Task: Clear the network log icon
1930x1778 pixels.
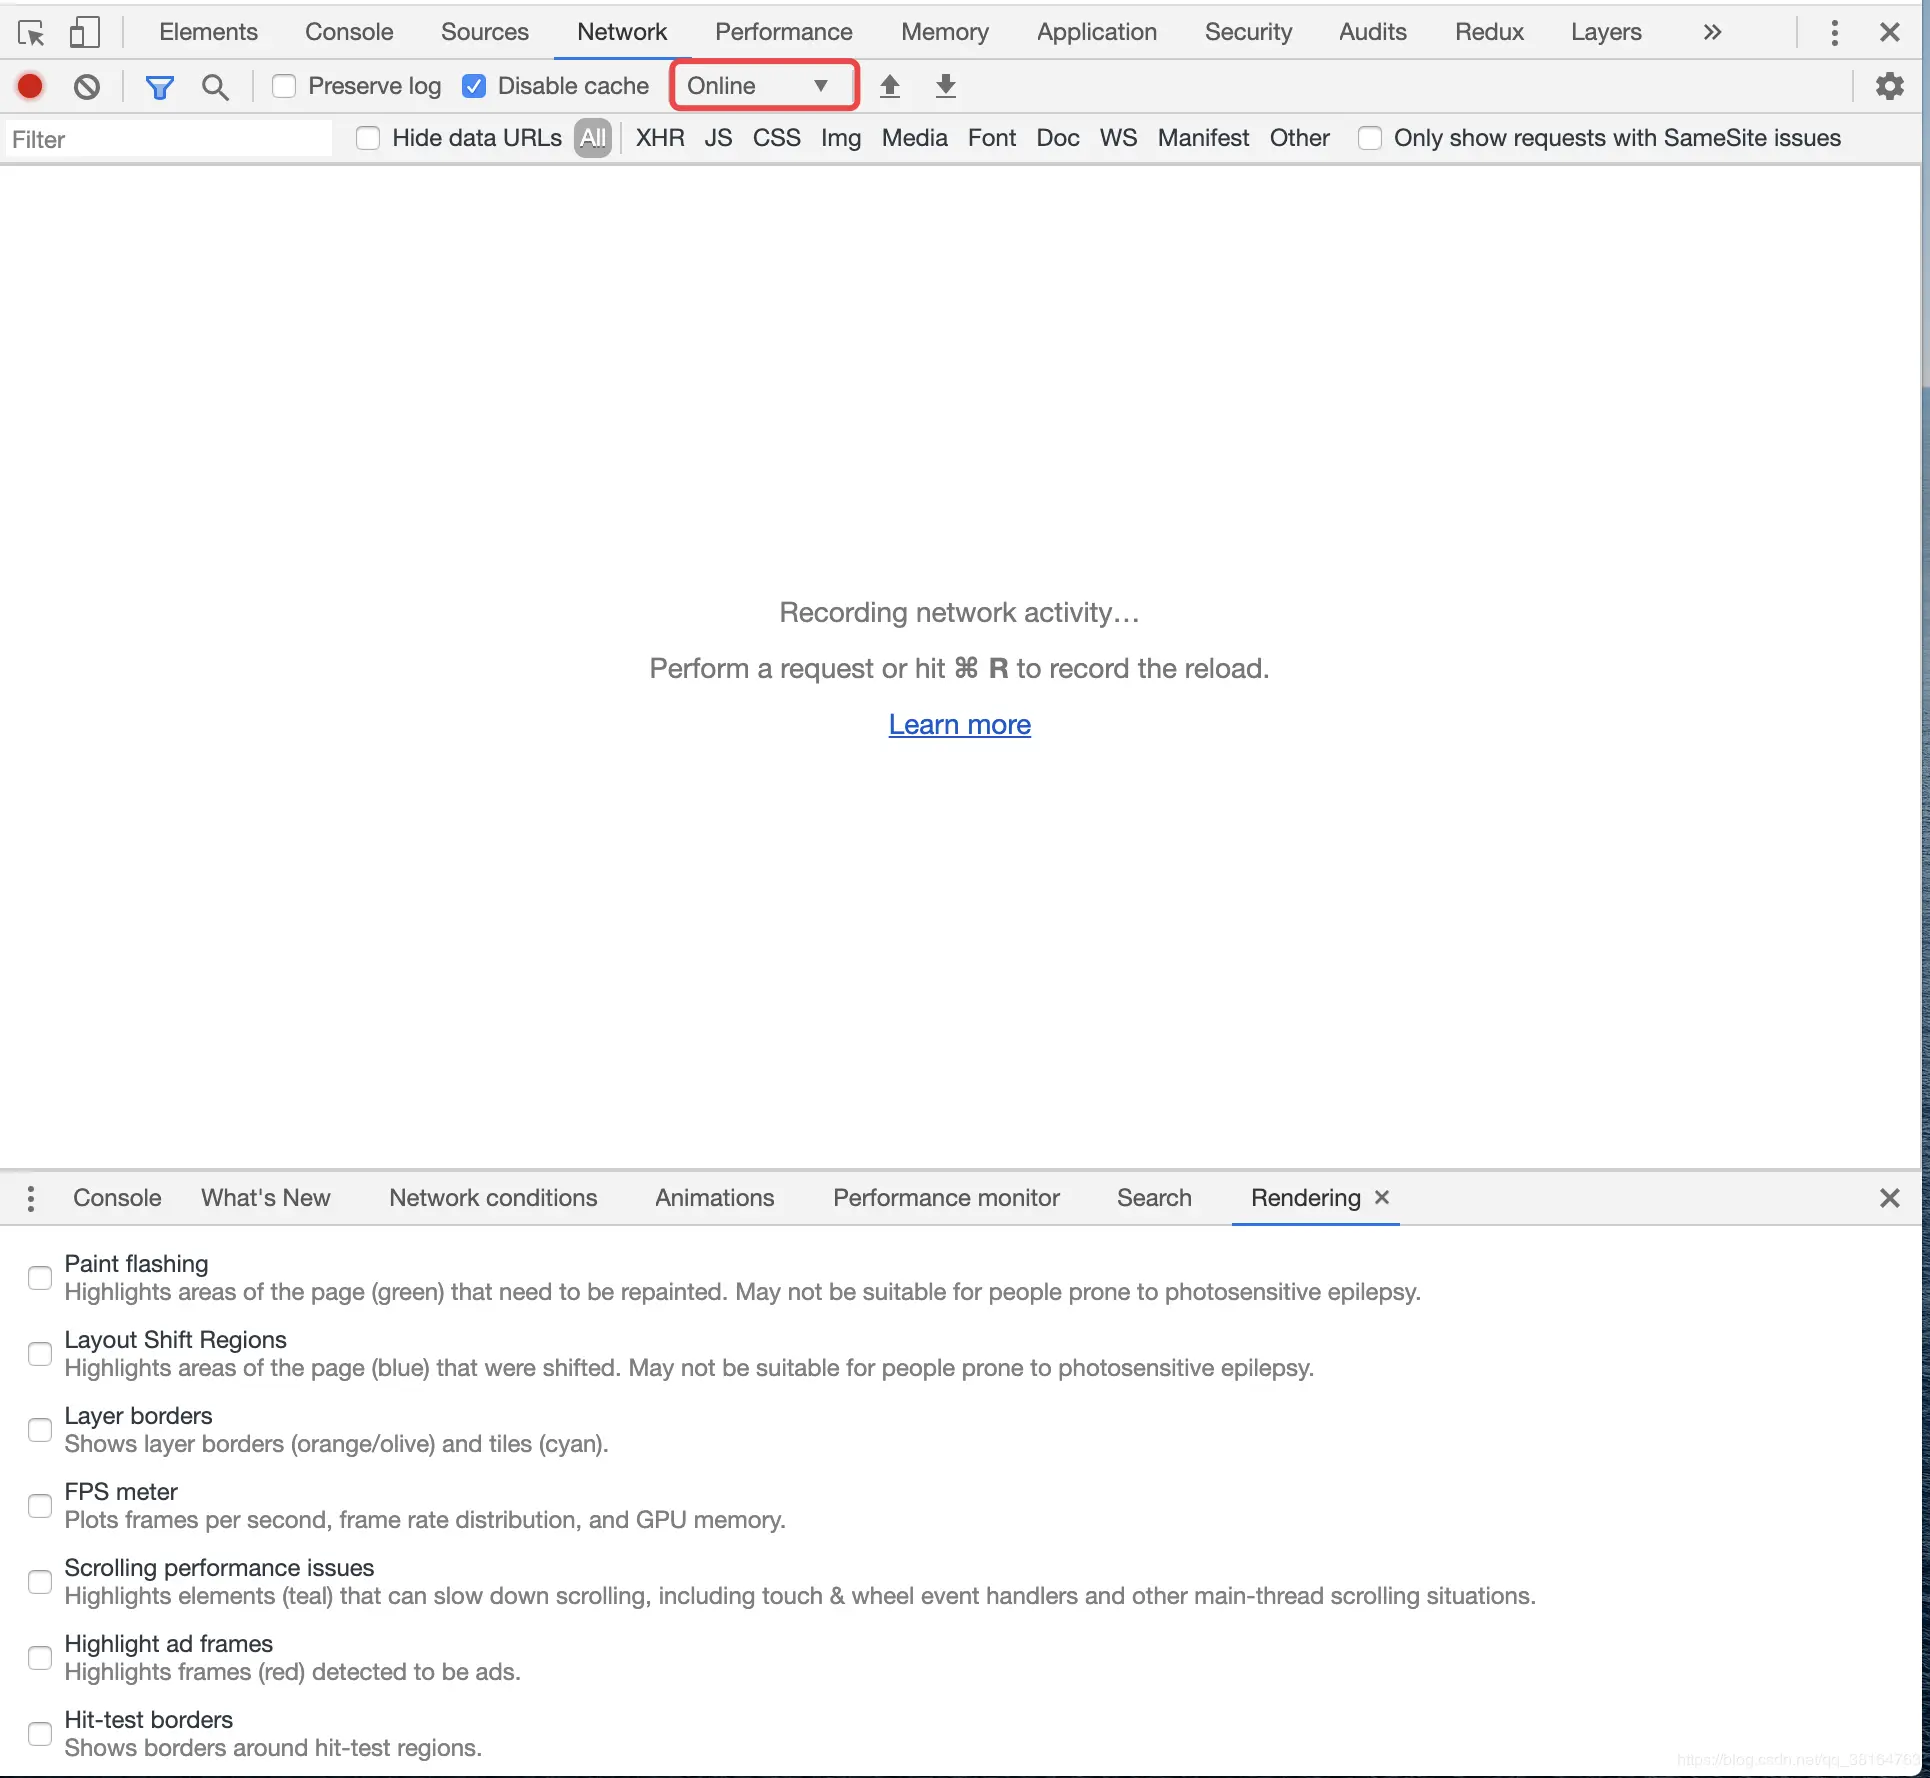Action: pyautogui.click(x=87, y=86)
